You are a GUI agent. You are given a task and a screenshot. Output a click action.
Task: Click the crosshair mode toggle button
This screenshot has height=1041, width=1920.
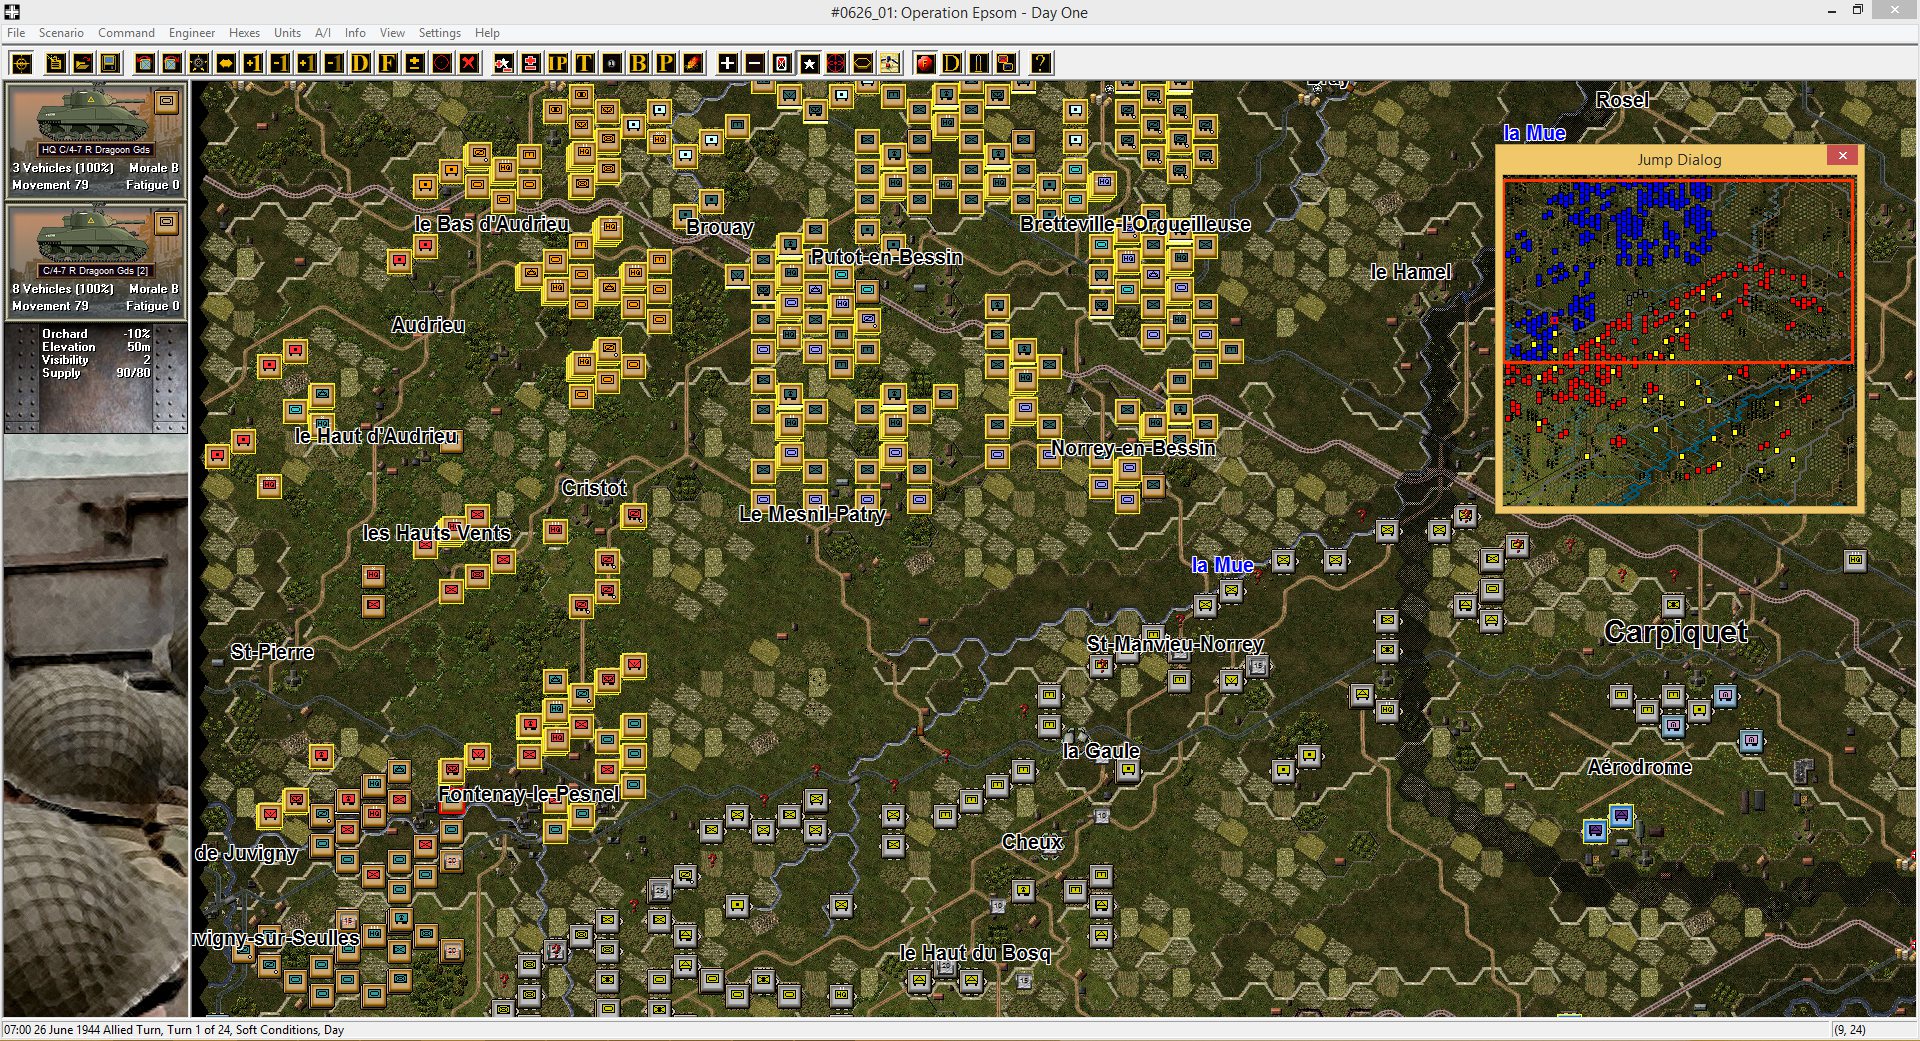tap(22, 64)
